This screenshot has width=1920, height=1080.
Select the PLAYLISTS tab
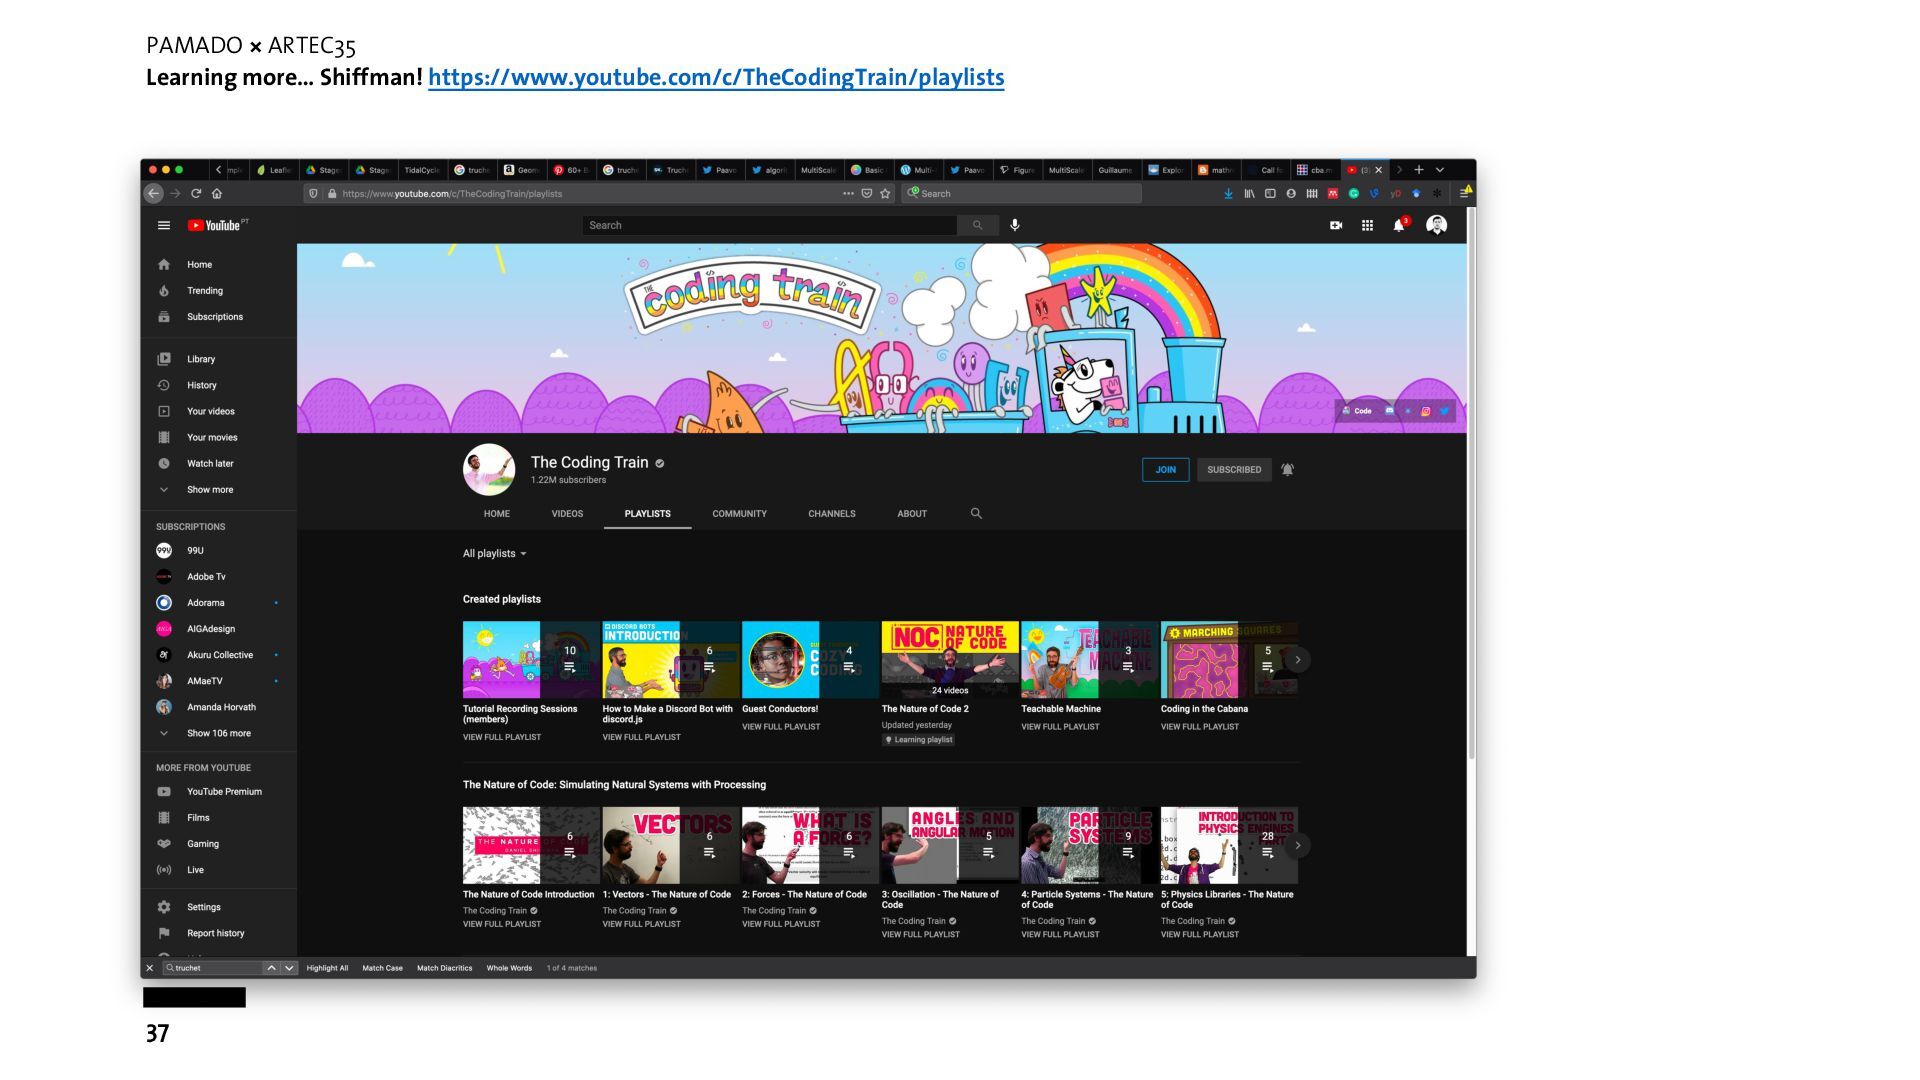pyautogui.click(x=648, y=514)
